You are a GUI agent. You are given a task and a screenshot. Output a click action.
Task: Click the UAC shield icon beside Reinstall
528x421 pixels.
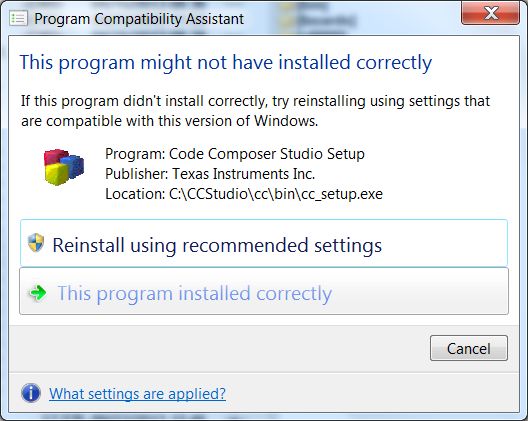coord(36,242)
